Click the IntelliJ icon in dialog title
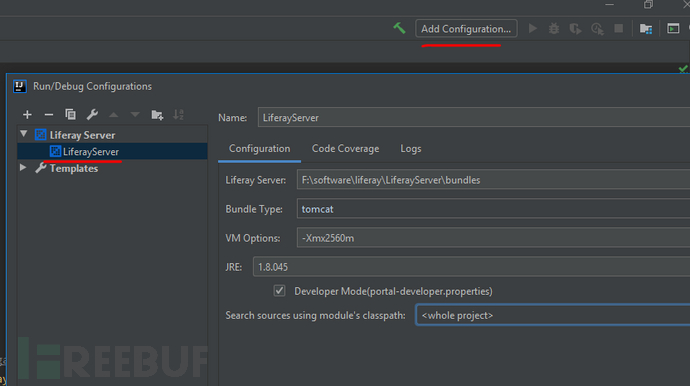The image size is (690, 386). (x=20, y=86)
